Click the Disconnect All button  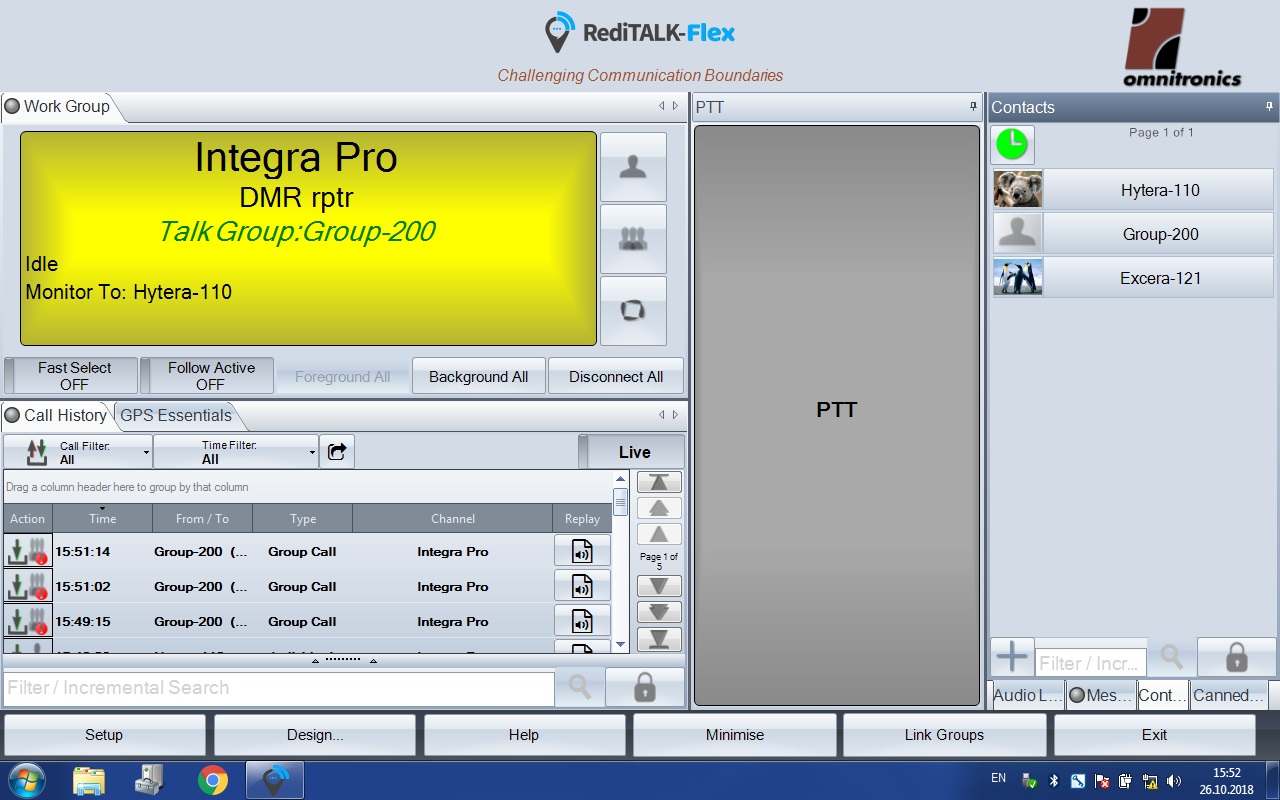point(616,377)
